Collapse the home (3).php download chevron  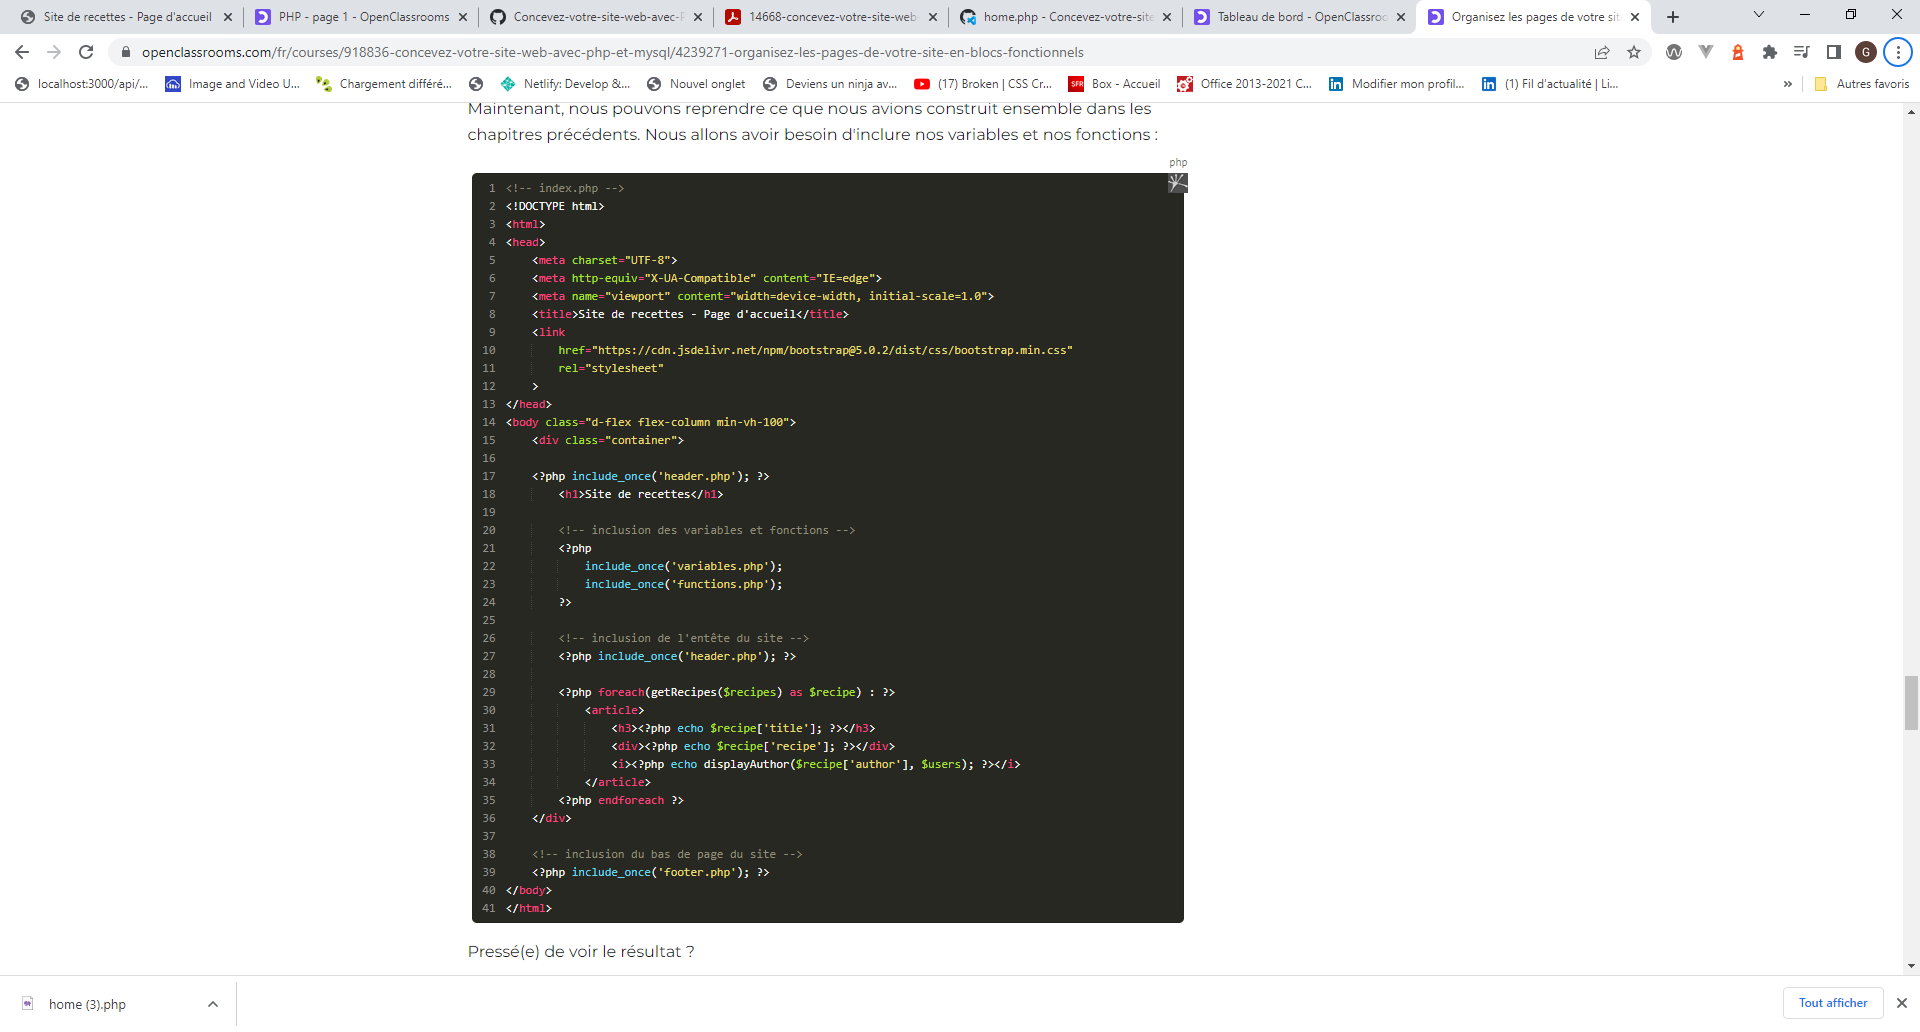[x=212, y=1003]
